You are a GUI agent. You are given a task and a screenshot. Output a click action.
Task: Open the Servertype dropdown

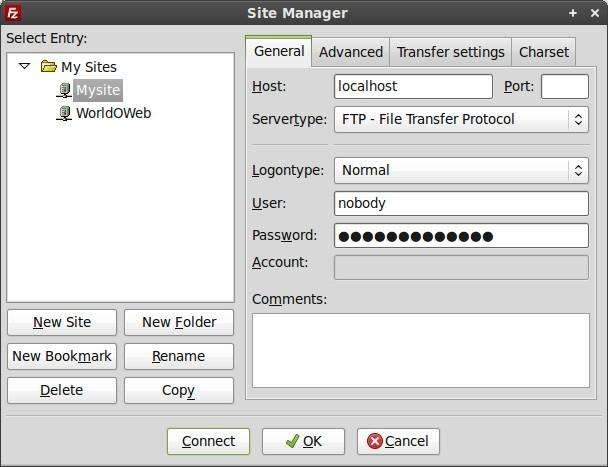[461, 119]
